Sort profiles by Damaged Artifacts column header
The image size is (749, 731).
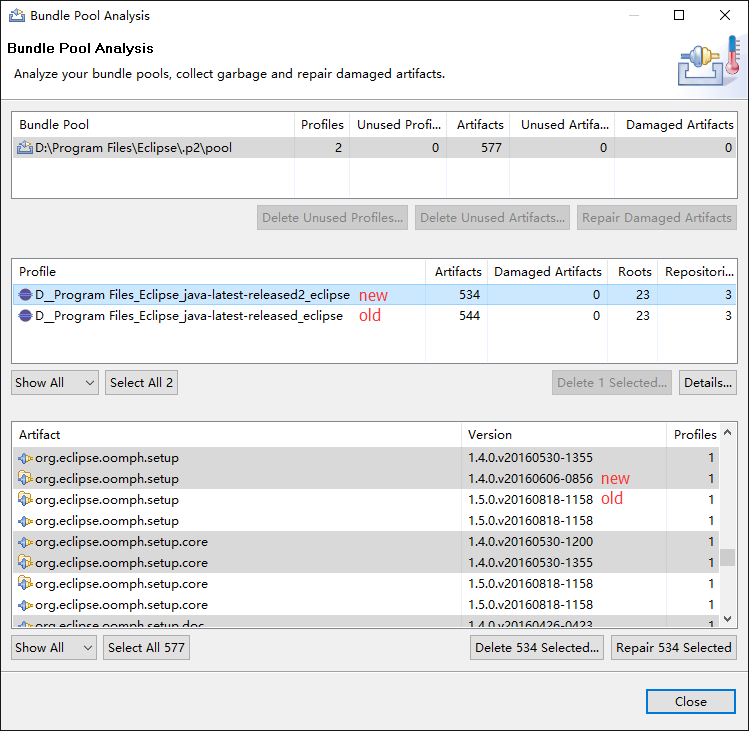click(548, 271)
